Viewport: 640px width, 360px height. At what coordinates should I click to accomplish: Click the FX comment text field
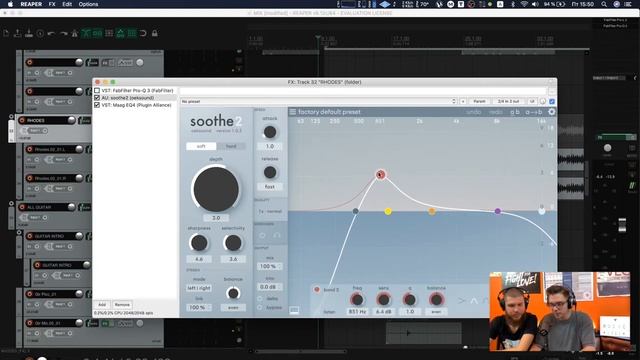[362, 91]
